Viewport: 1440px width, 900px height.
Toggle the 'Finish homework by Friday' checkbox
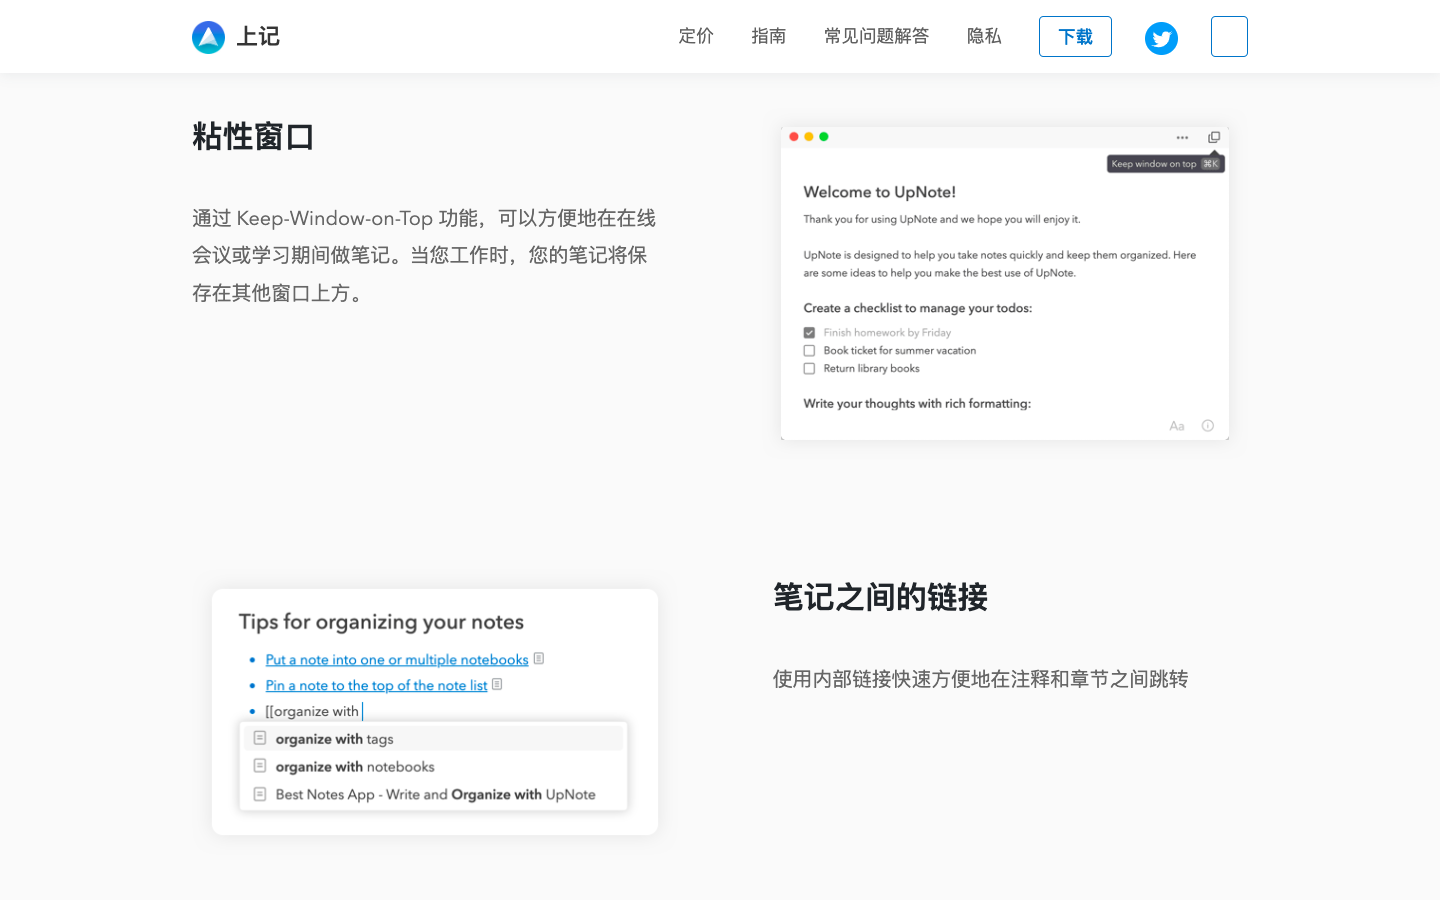(809, 333)
